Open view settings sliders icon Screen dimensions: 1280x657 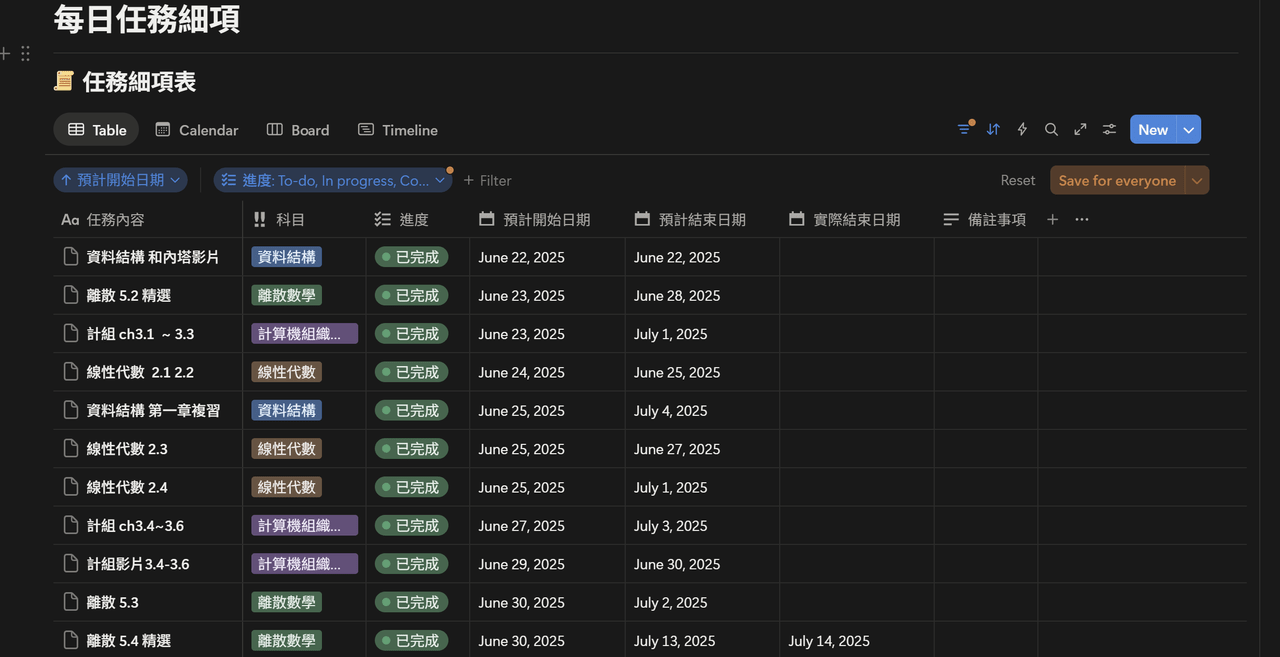click(x=1109, y=129)
